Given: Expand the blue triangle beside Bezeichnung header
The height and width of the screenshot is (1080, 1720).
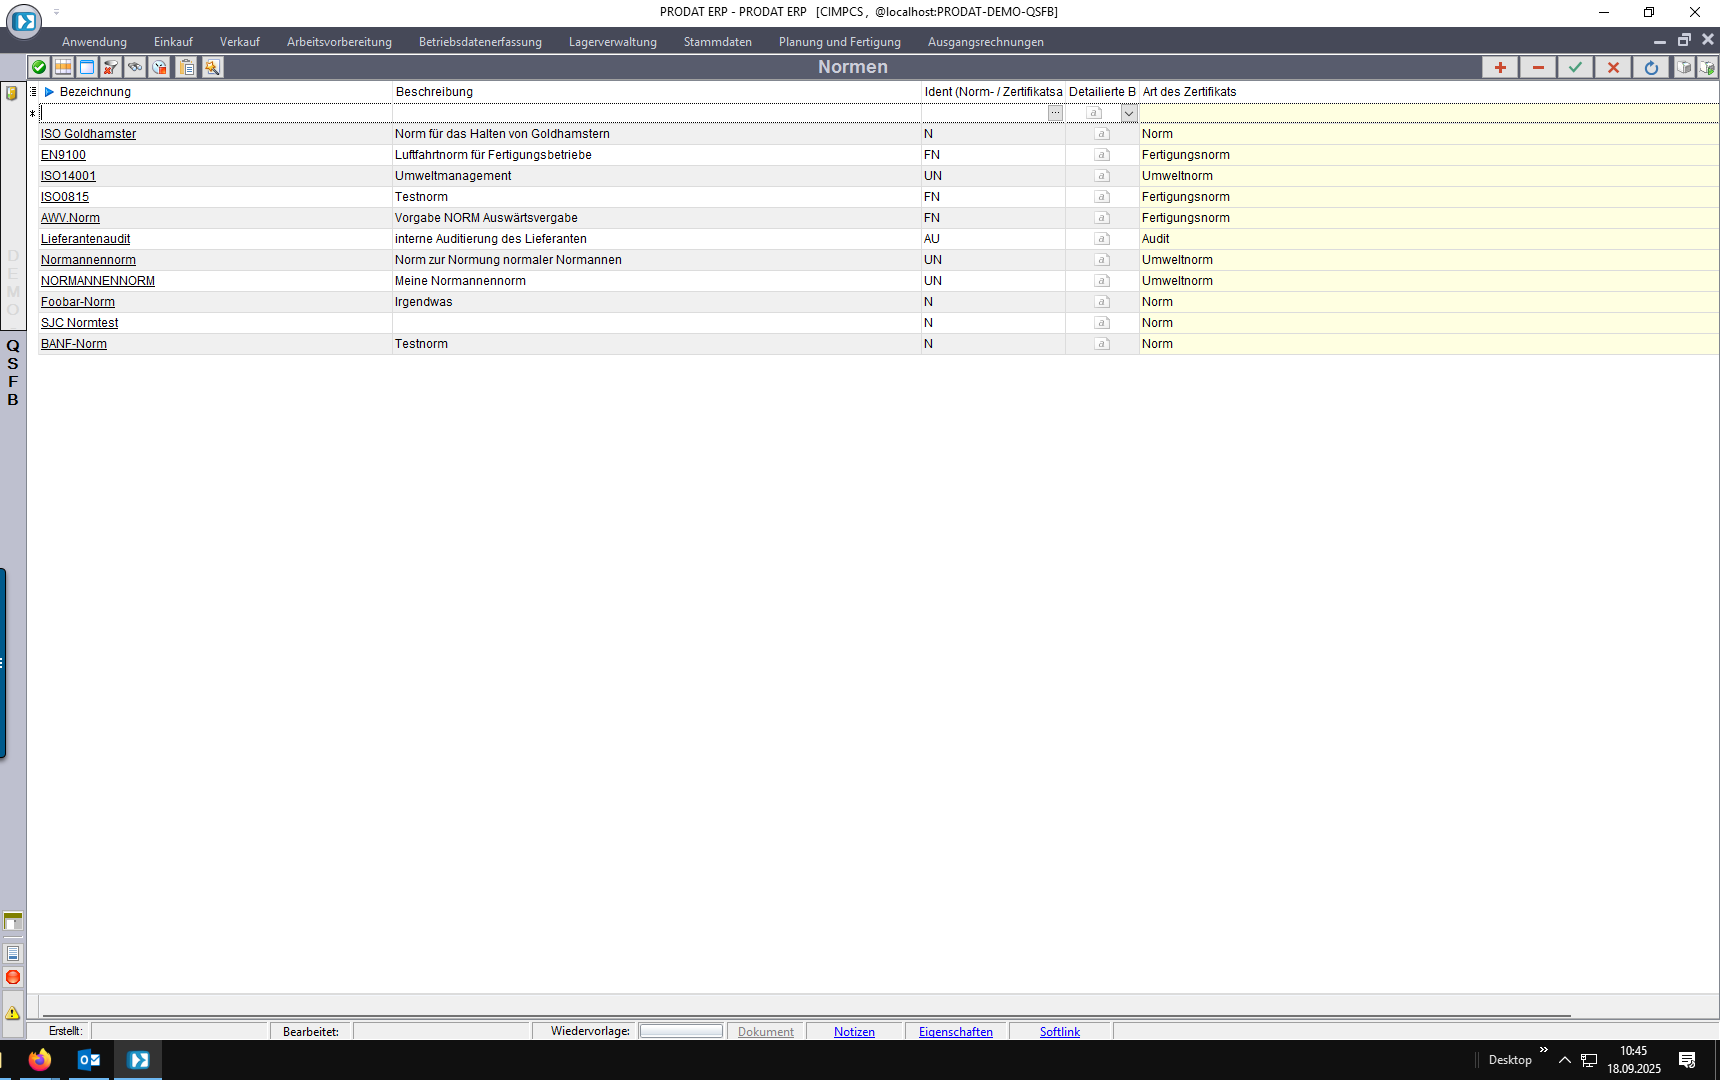Looking at the screenshot, I should pyautogui.click(x=49, y=92).
